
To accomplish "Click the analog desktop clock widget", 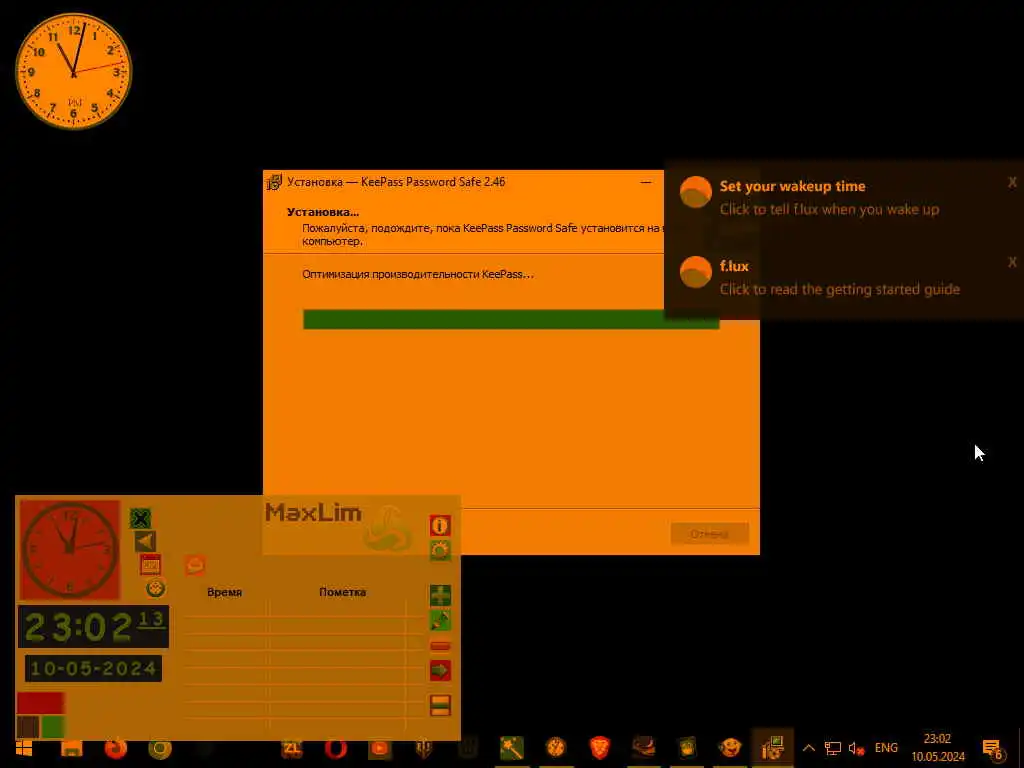I will pos(74,71).
